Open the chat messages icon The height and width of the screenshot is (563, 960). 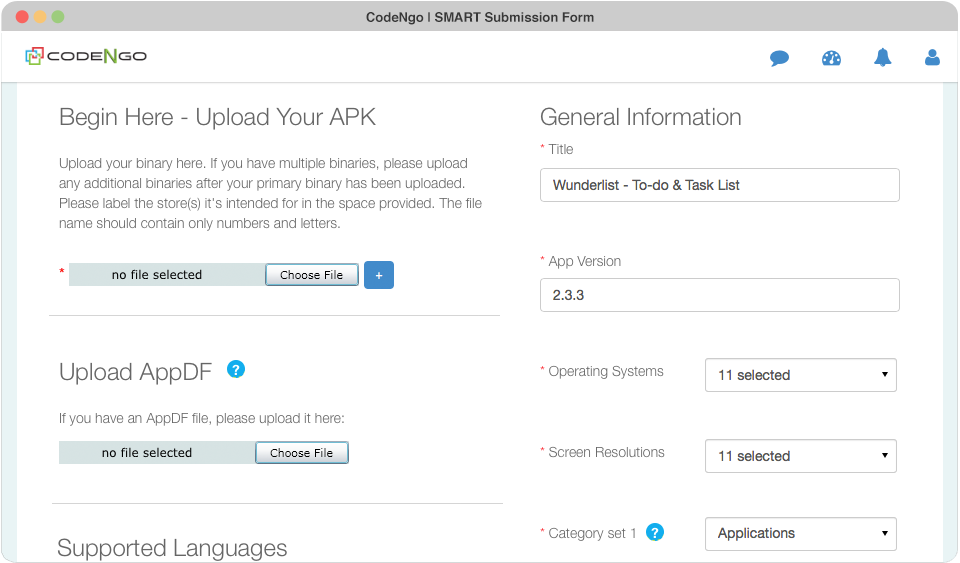pos(779,58)
